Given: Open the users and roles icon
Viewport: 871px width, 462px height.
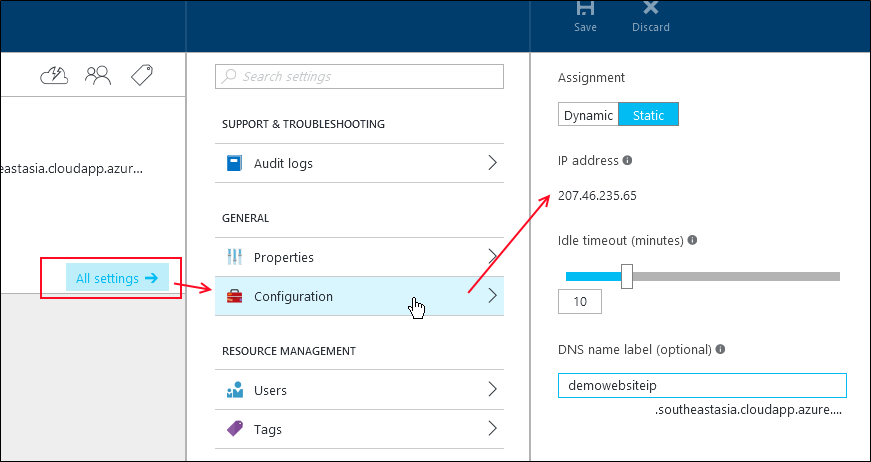Looking at the screenshot, I should coord(98,75).
